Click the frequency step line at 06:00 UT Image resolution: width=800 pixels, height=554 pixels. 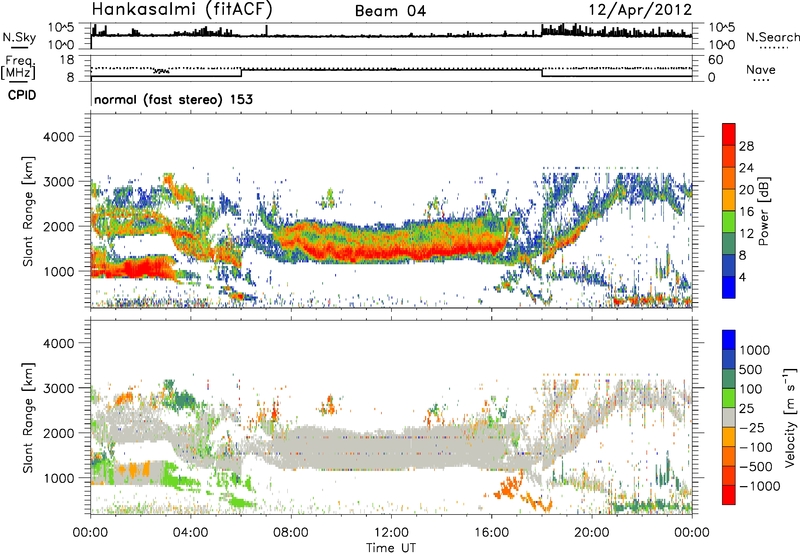pos(241,72)
